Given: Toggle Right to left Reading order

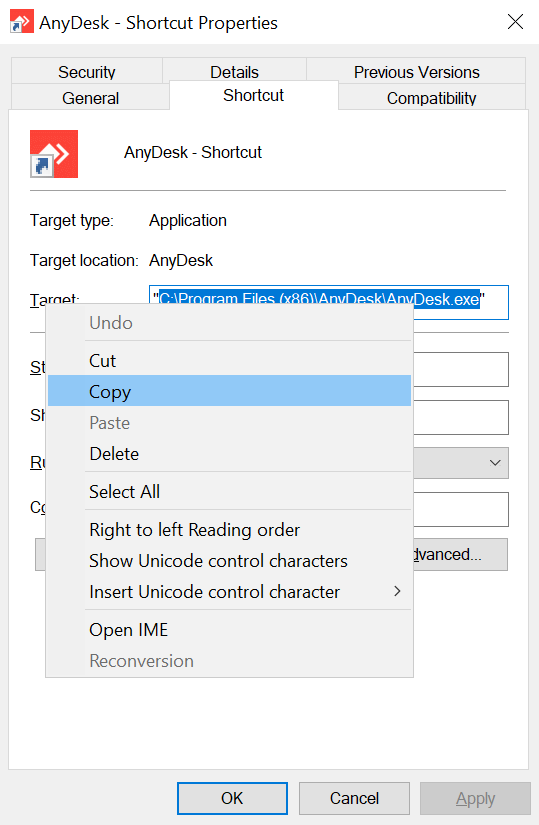Looking at the screenshot, I should [x=229, y=529].
